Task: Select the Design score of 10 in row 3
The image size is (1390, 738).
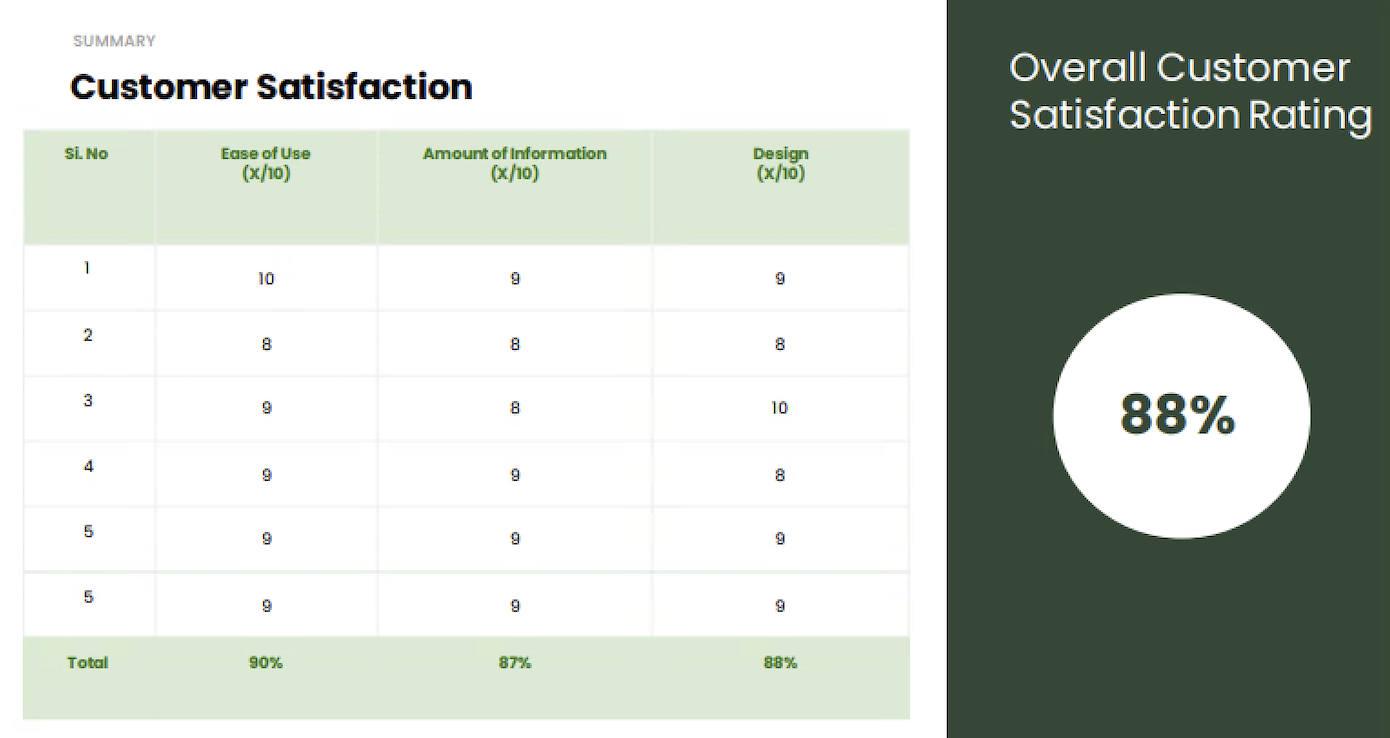Action: 780,408
